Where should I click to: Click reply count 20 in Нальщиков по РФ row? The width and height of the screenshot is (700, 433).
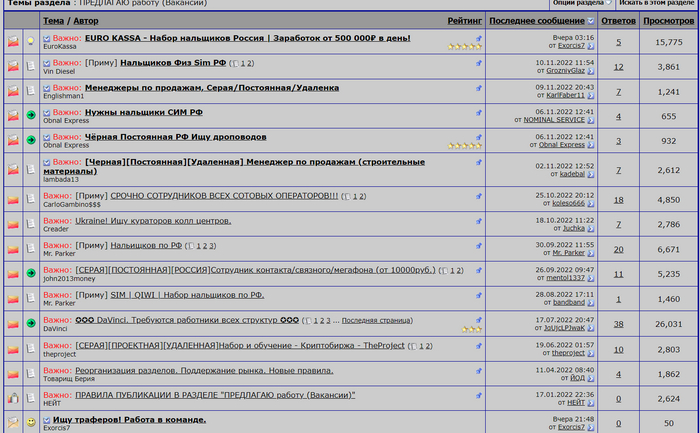click(618, 250)
